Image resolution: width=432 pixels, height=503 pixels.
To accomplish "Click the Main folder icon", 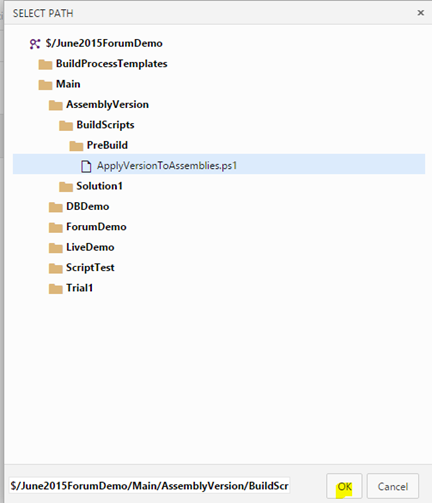I will click(45, 85).
